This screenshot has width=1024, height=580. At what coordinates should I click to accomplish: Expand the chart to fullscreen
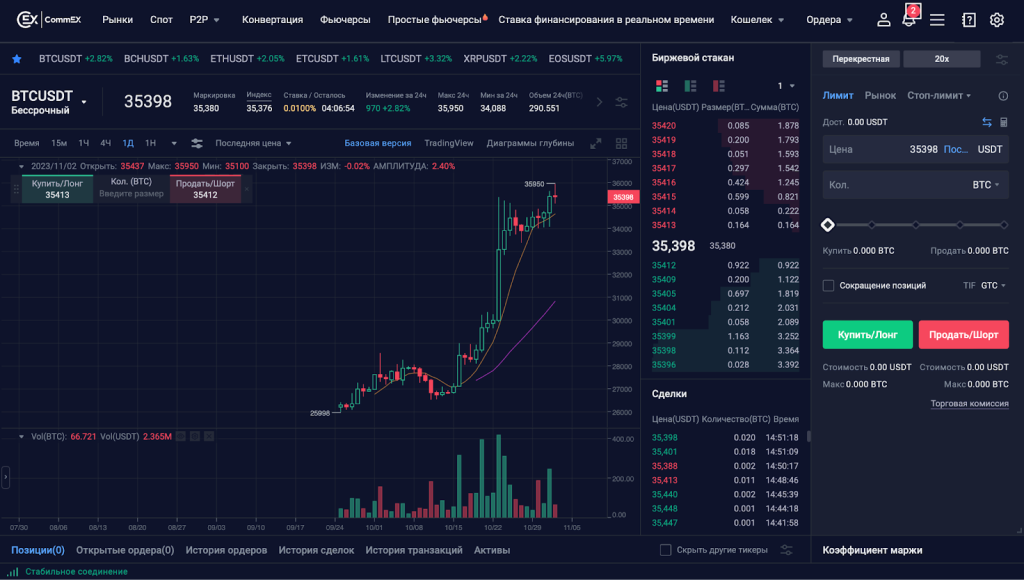point(596,143)
